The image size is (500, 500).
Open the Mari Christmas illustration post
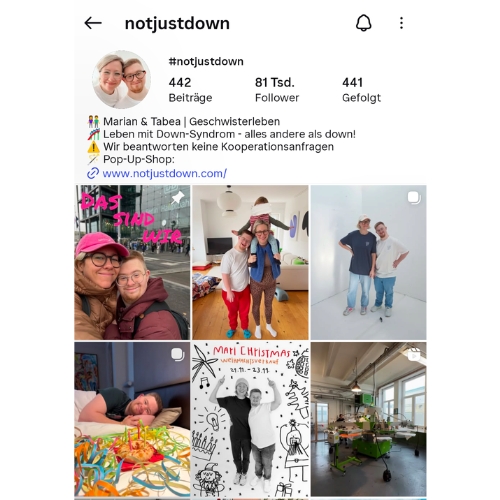pos(250,419)
